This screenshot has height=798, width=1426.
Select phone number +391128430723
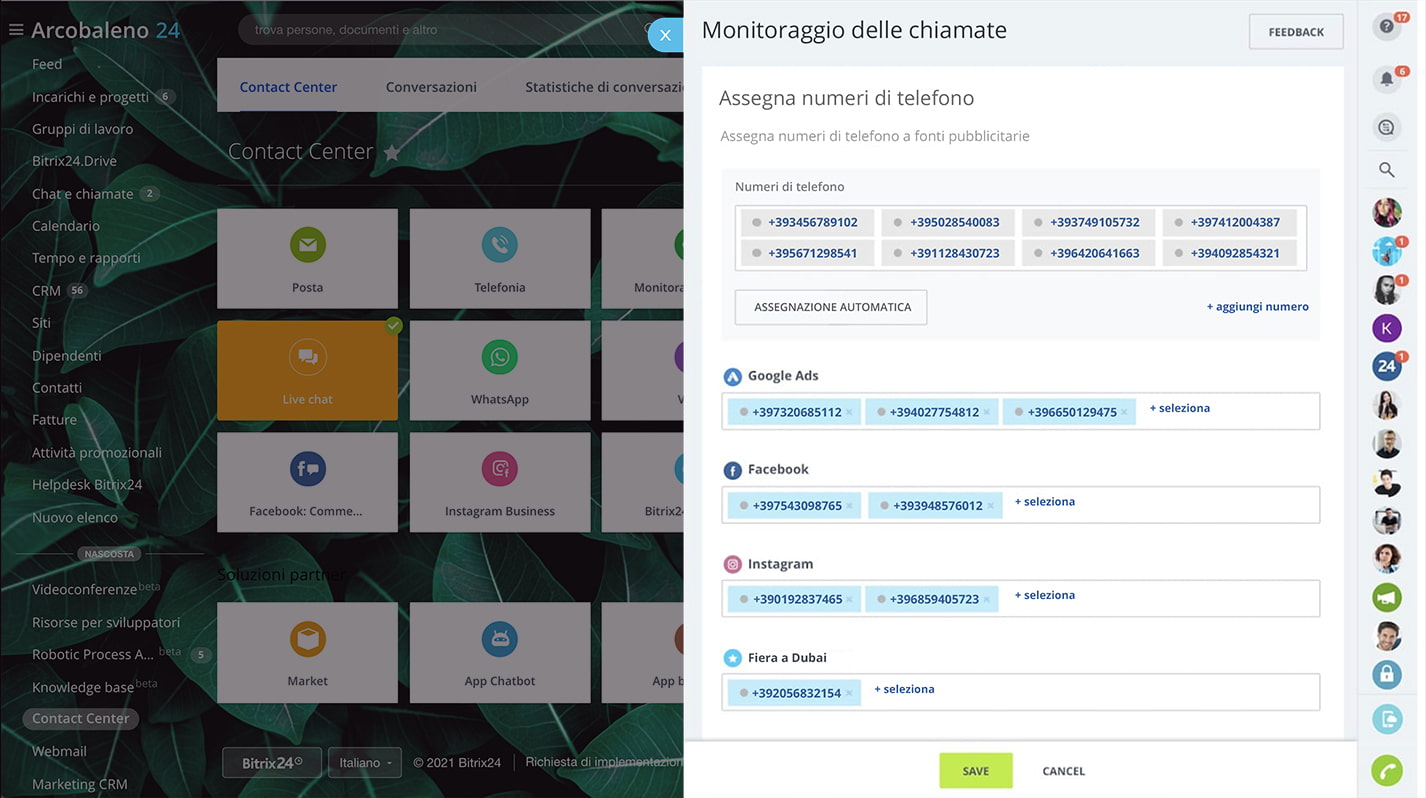coord(948,253)
